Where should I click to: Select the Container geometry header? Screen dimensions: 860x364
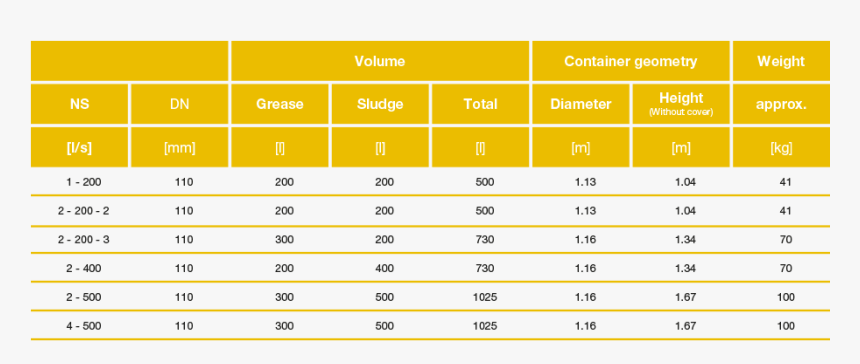click(x=631, y=61)
